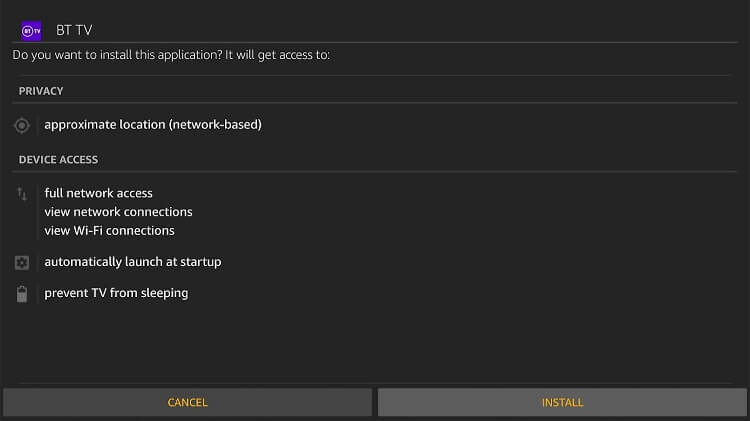Click the install confirmation question text
Screen dimensions: 750x421
(x=171, y=55)
